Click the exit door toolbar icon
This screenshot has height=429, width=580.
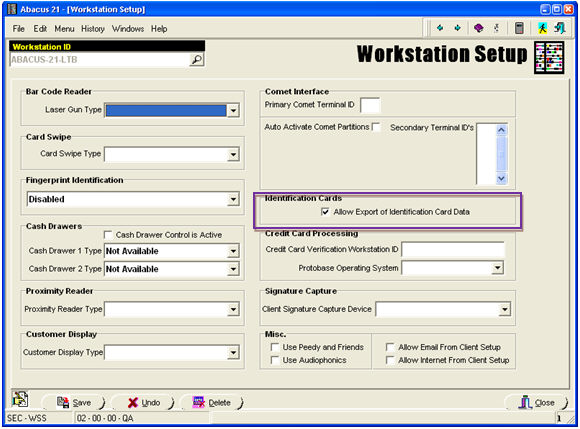pos(560,28)
